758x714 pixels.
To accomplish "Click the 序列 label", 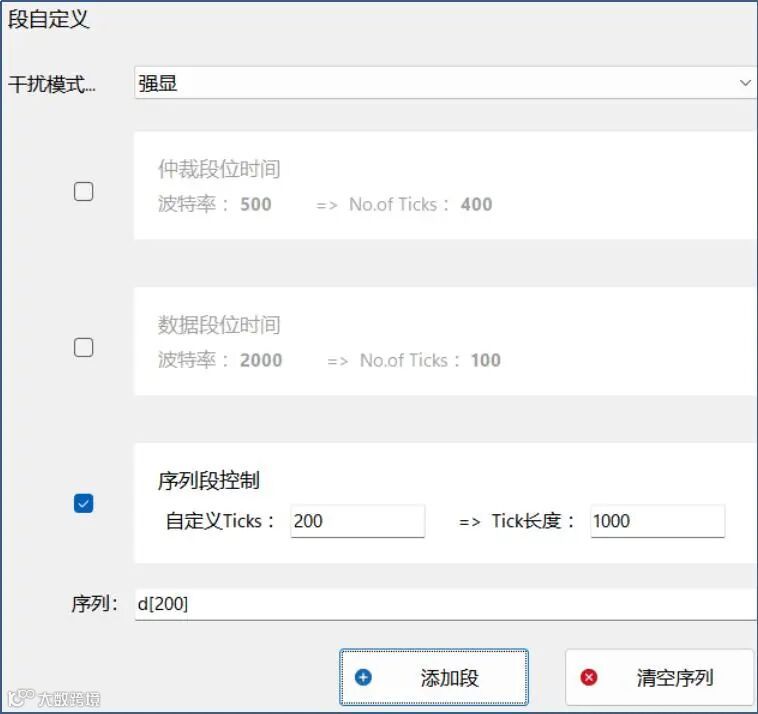I will point(94,604).
